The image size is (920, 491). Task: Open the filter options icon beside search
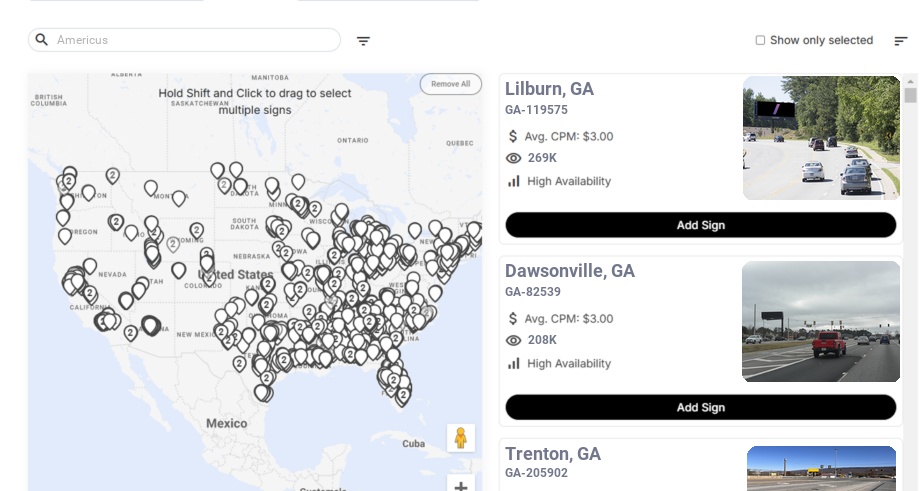363,41
